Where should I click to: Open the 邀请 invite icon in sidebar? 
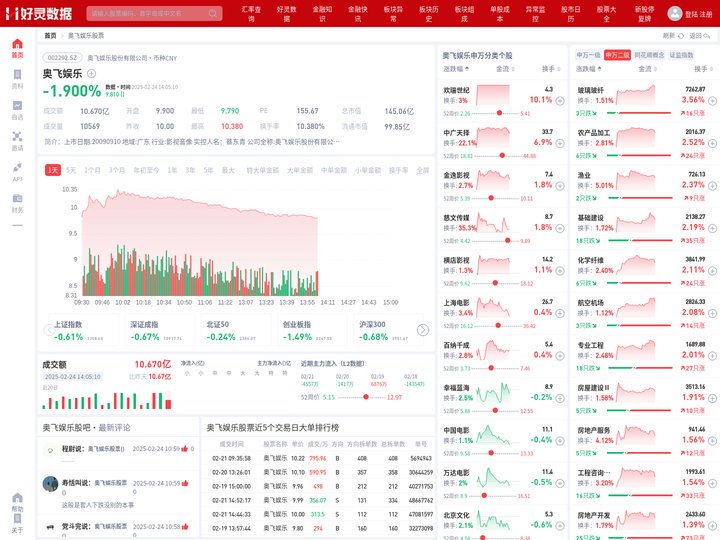point(17,136)
